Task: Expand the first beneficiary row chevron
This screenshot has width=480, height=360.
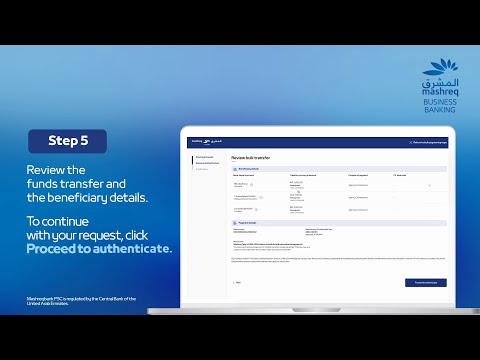Action: 429,185
